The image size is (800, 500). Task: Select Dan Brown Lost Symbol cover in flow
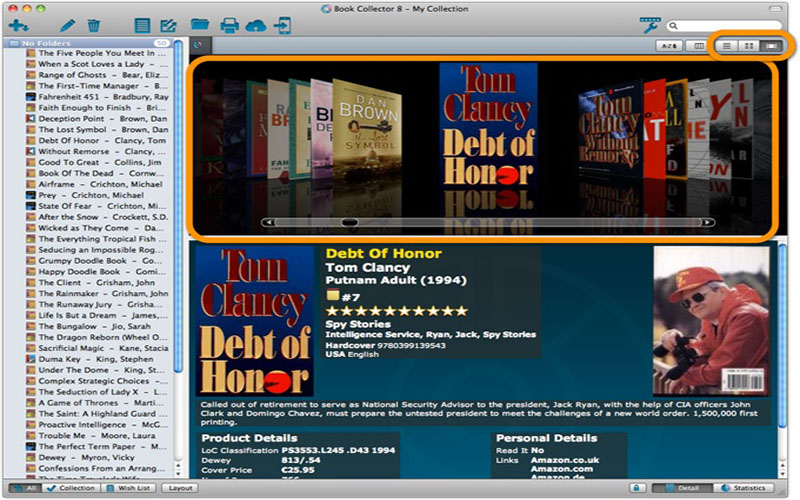click(x=367, y=128)
